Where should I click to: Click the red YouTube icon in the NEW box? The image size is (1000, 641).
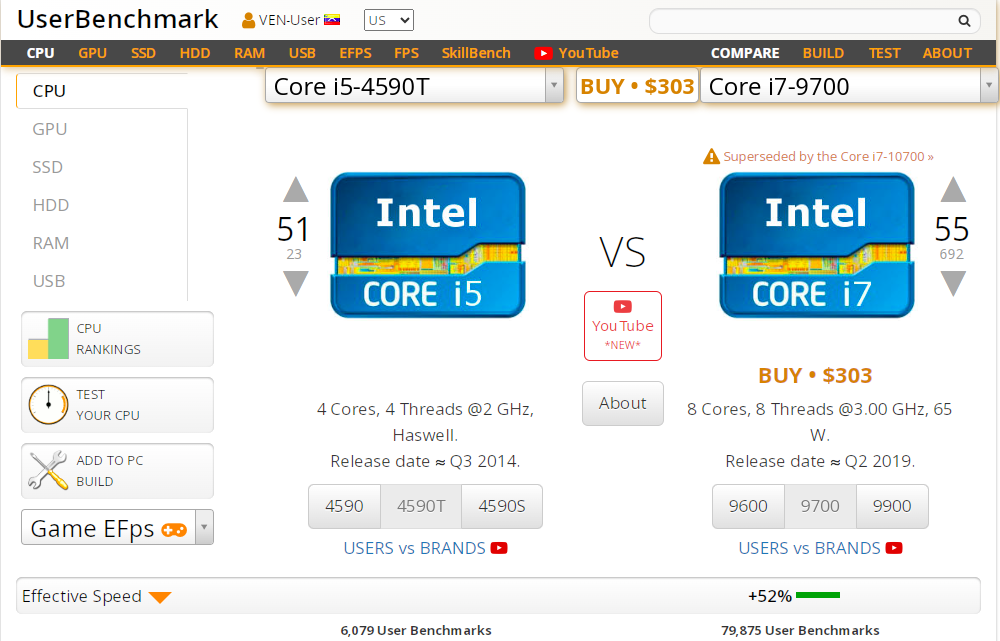622,306
